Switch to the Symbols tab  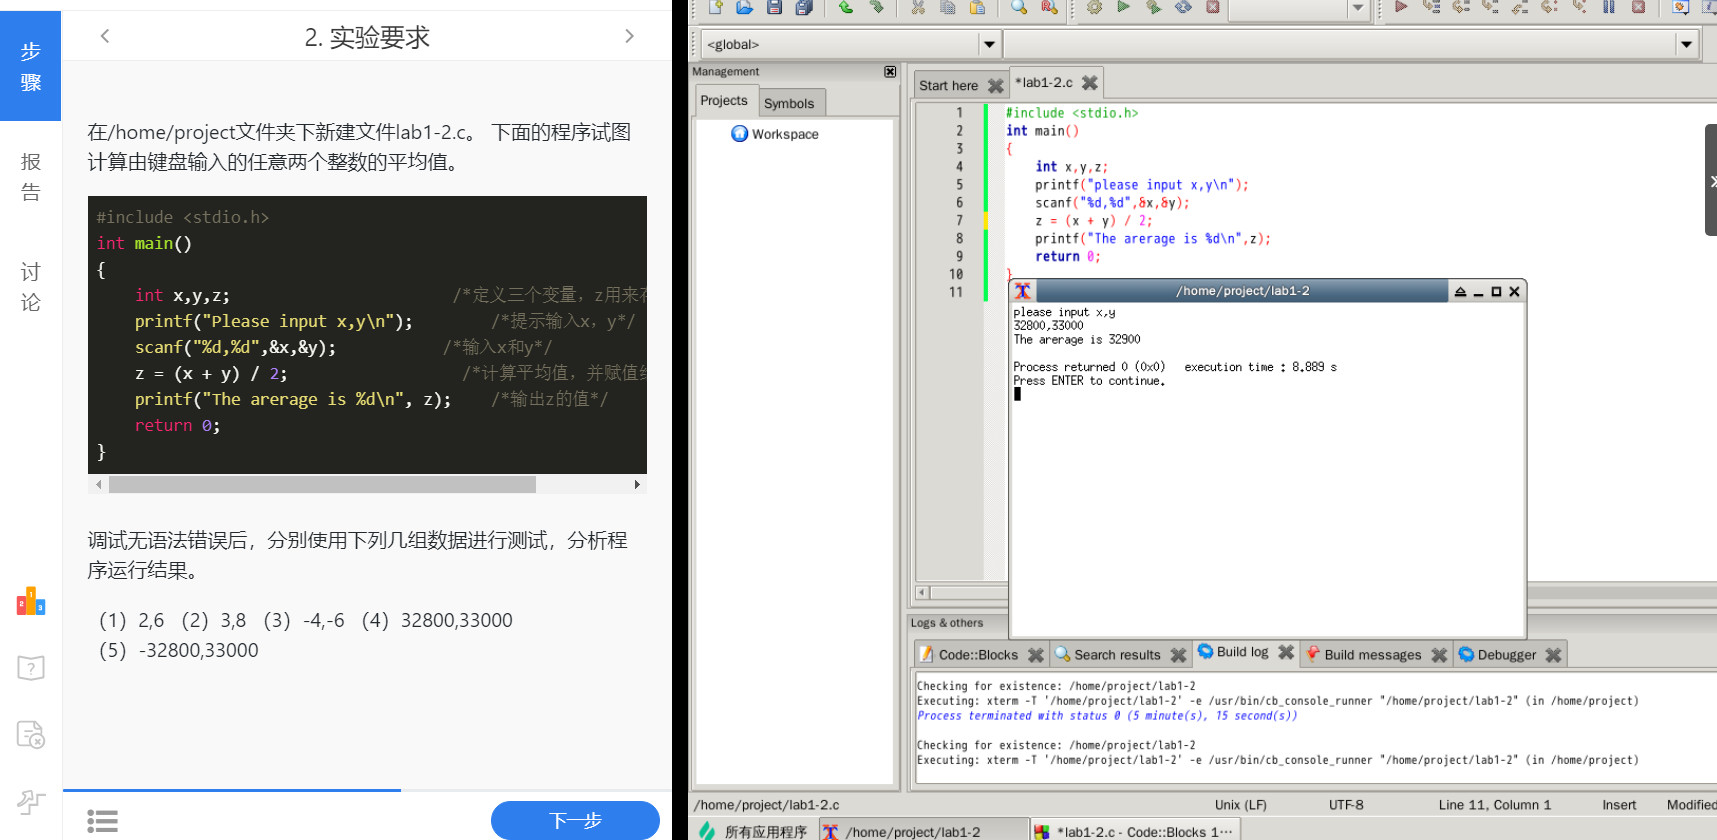pos(789,103)
